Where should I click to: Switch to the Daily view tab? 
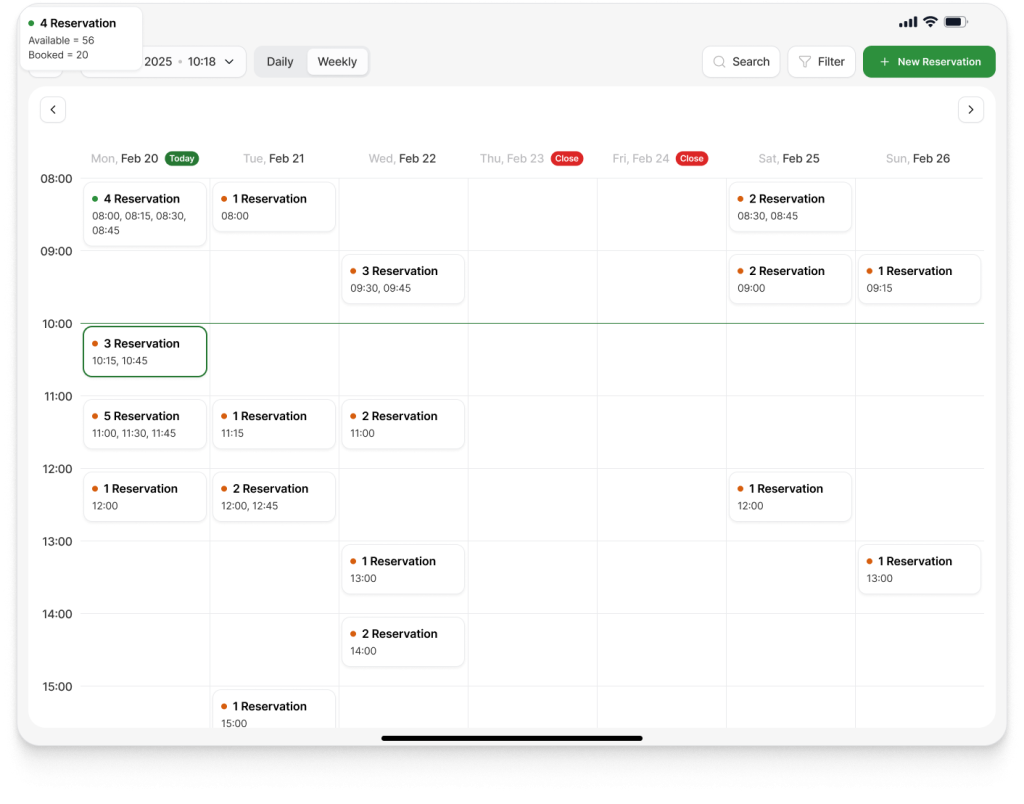[280, 62]
